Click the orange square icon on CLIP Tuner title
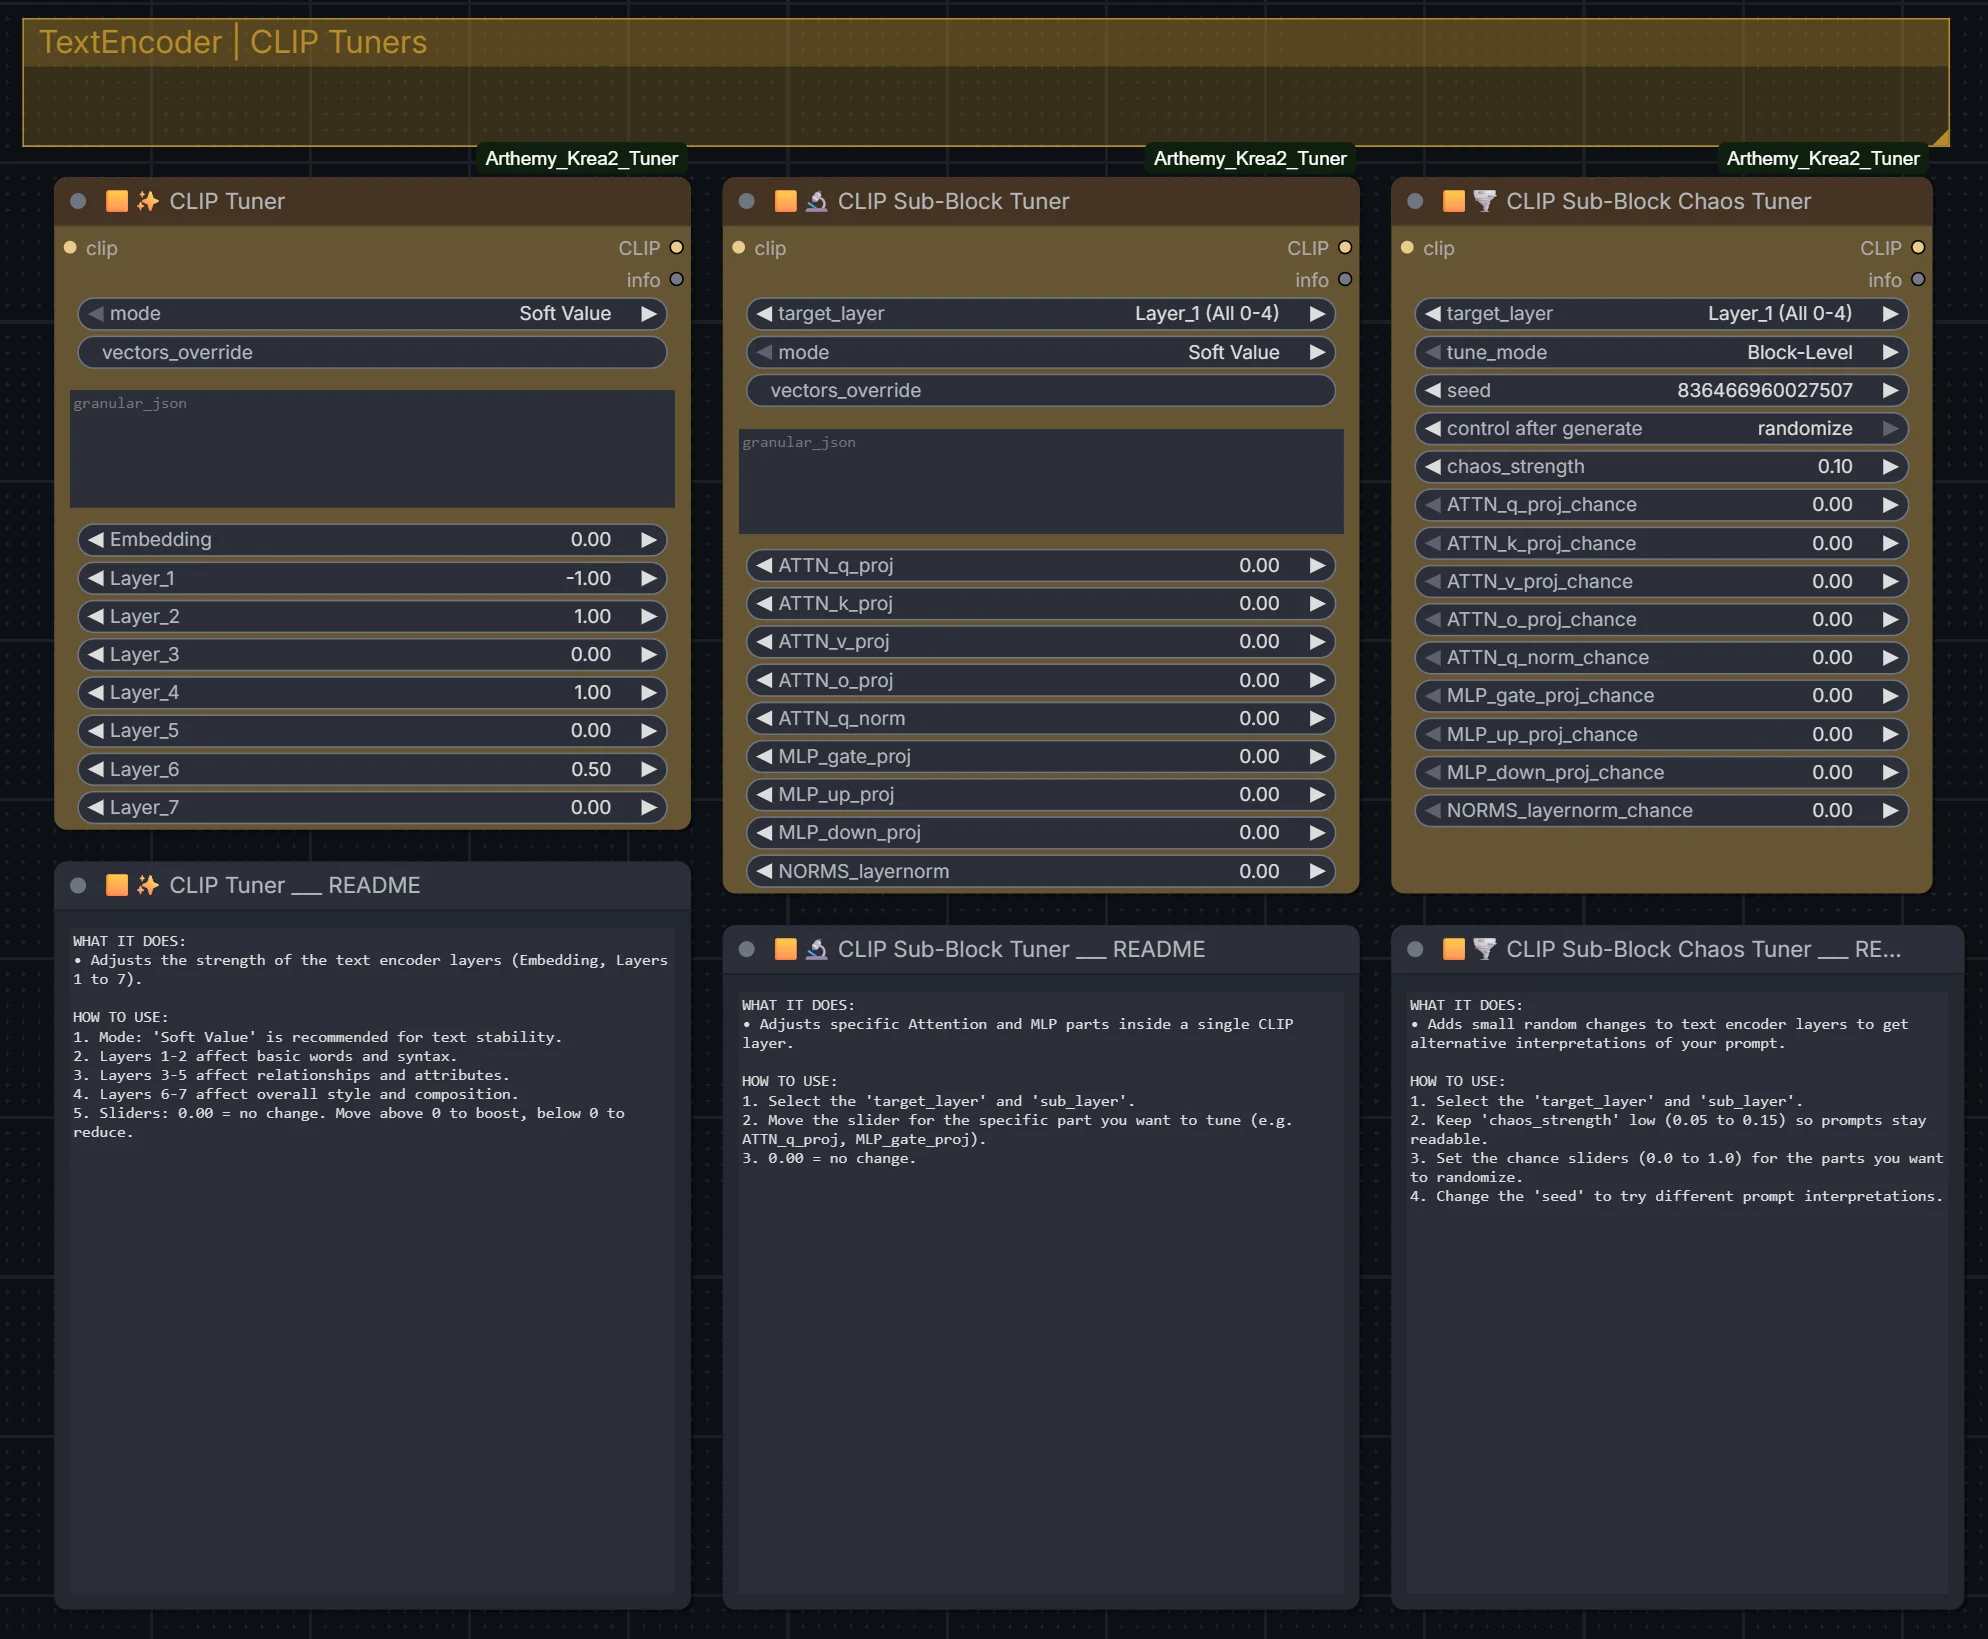The image size is (1988, 1639). pyautogui.click(x=117, y=201)
